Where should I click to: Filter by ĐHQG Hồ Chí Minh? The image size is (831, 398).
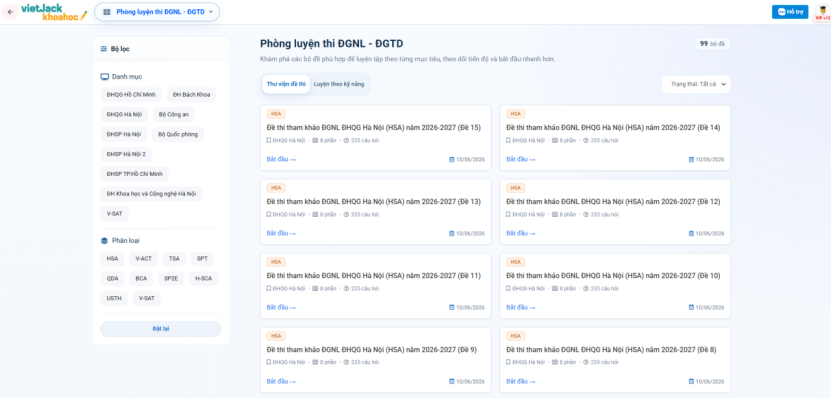coord(131,95)
